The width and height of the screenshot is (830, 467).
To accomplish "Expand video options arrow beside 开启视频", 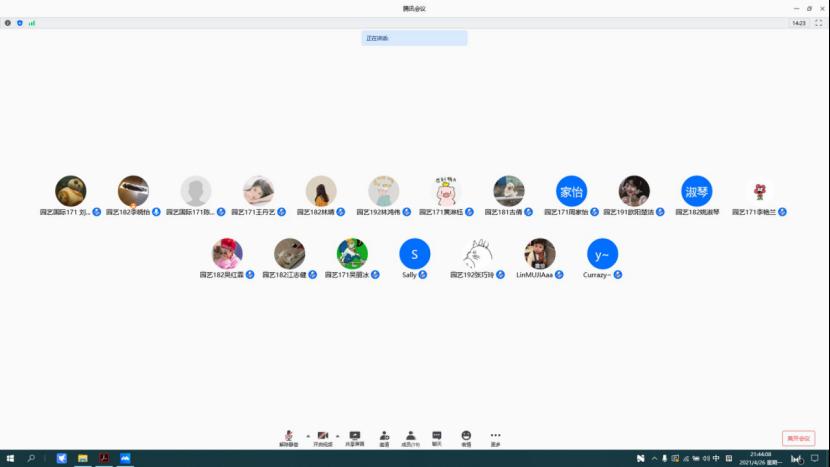I will [338, 436].
